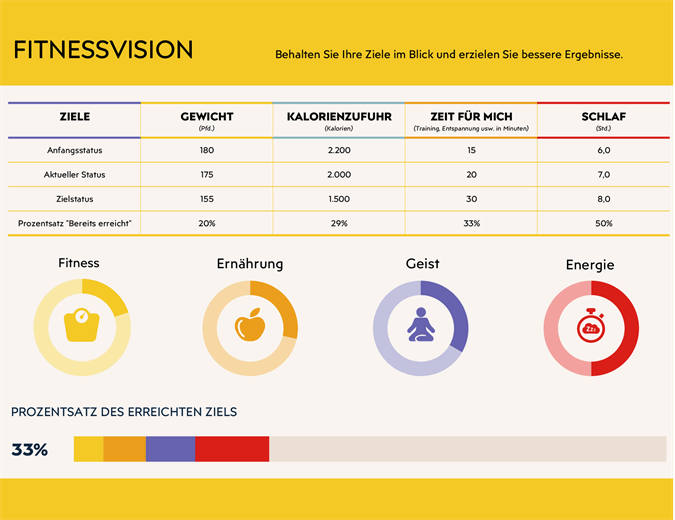Click the purple segment of progress bar
675x520 pixels.
tap(170, 449)
